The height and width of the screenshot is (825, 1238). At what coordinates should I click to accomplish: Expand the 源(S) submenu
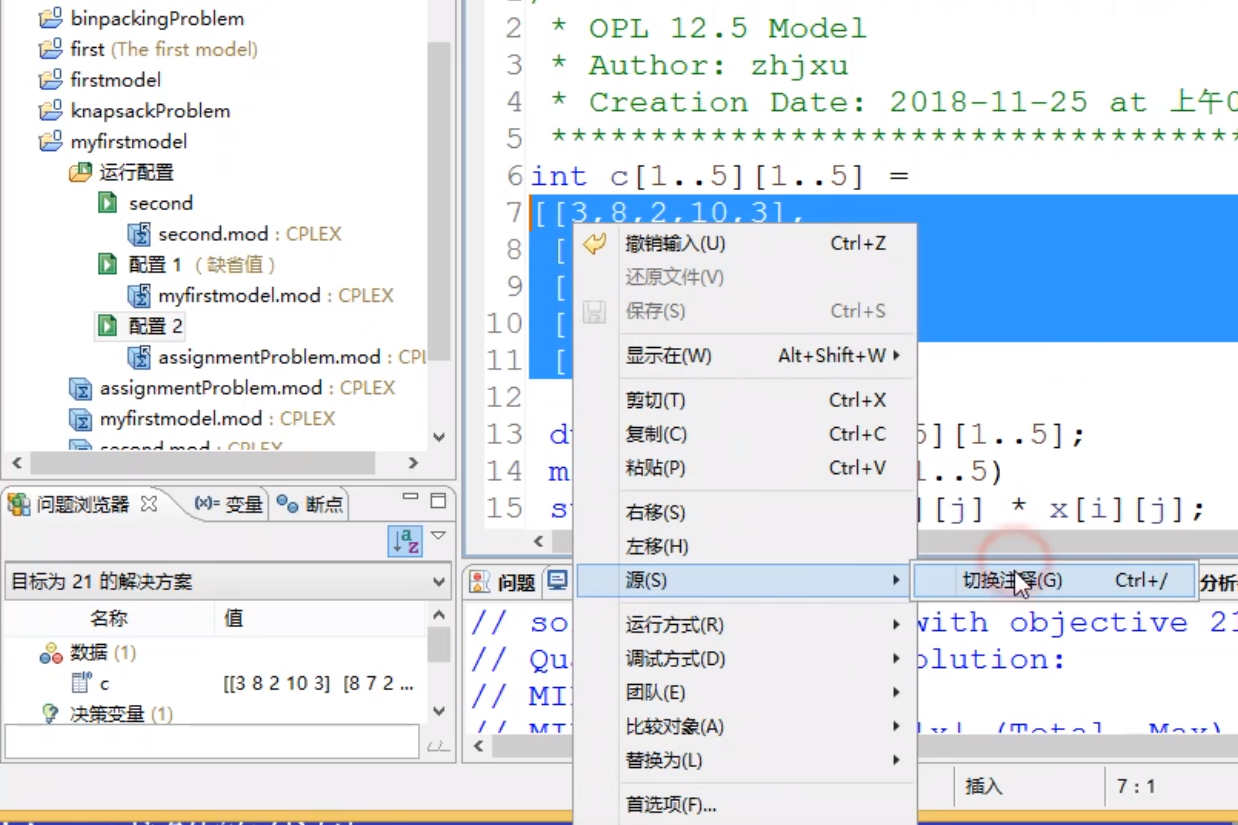pyautogui.click(x=745, y=580)
